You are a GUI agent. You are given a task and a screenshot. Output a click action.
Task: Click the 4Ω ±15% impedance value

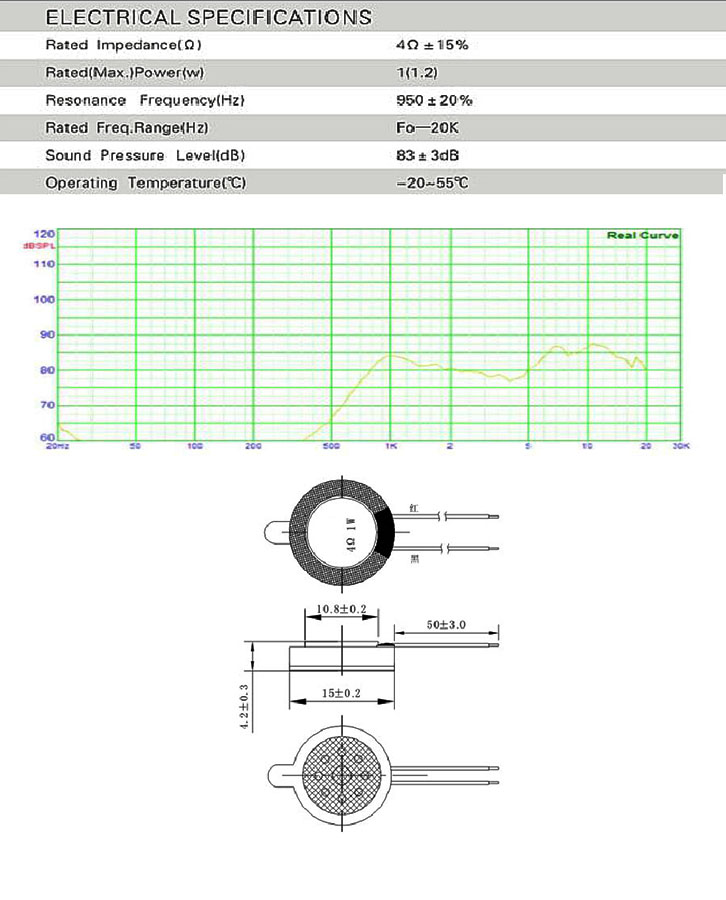[432, 46]
